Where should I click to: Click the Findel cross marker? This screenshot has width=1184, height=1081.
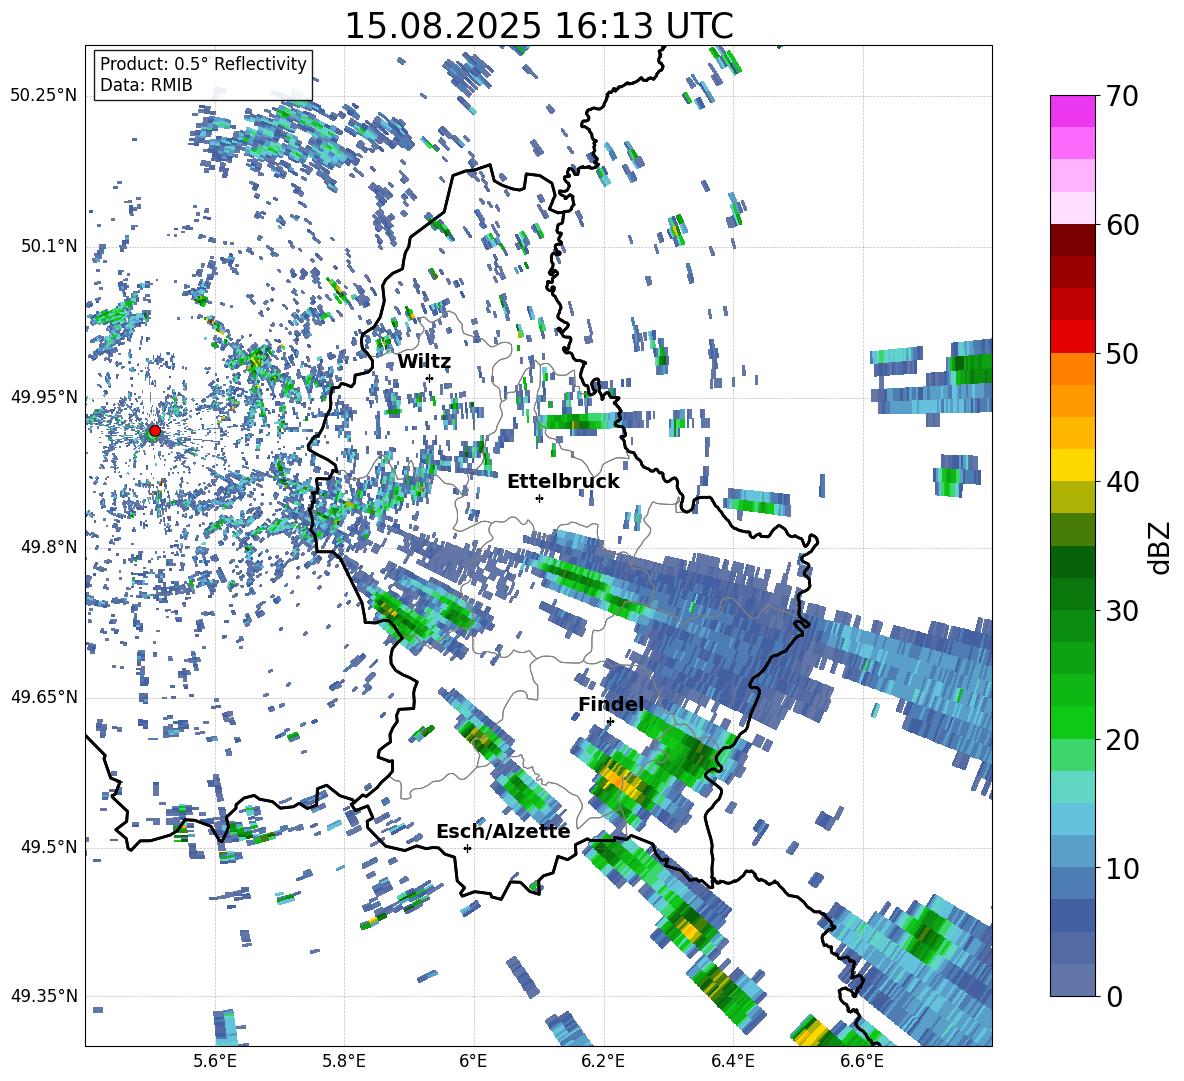[610, 721]
